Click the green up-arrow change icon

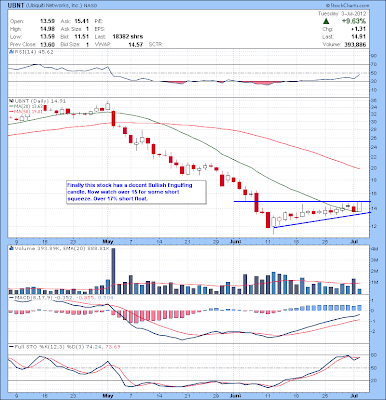326,22
